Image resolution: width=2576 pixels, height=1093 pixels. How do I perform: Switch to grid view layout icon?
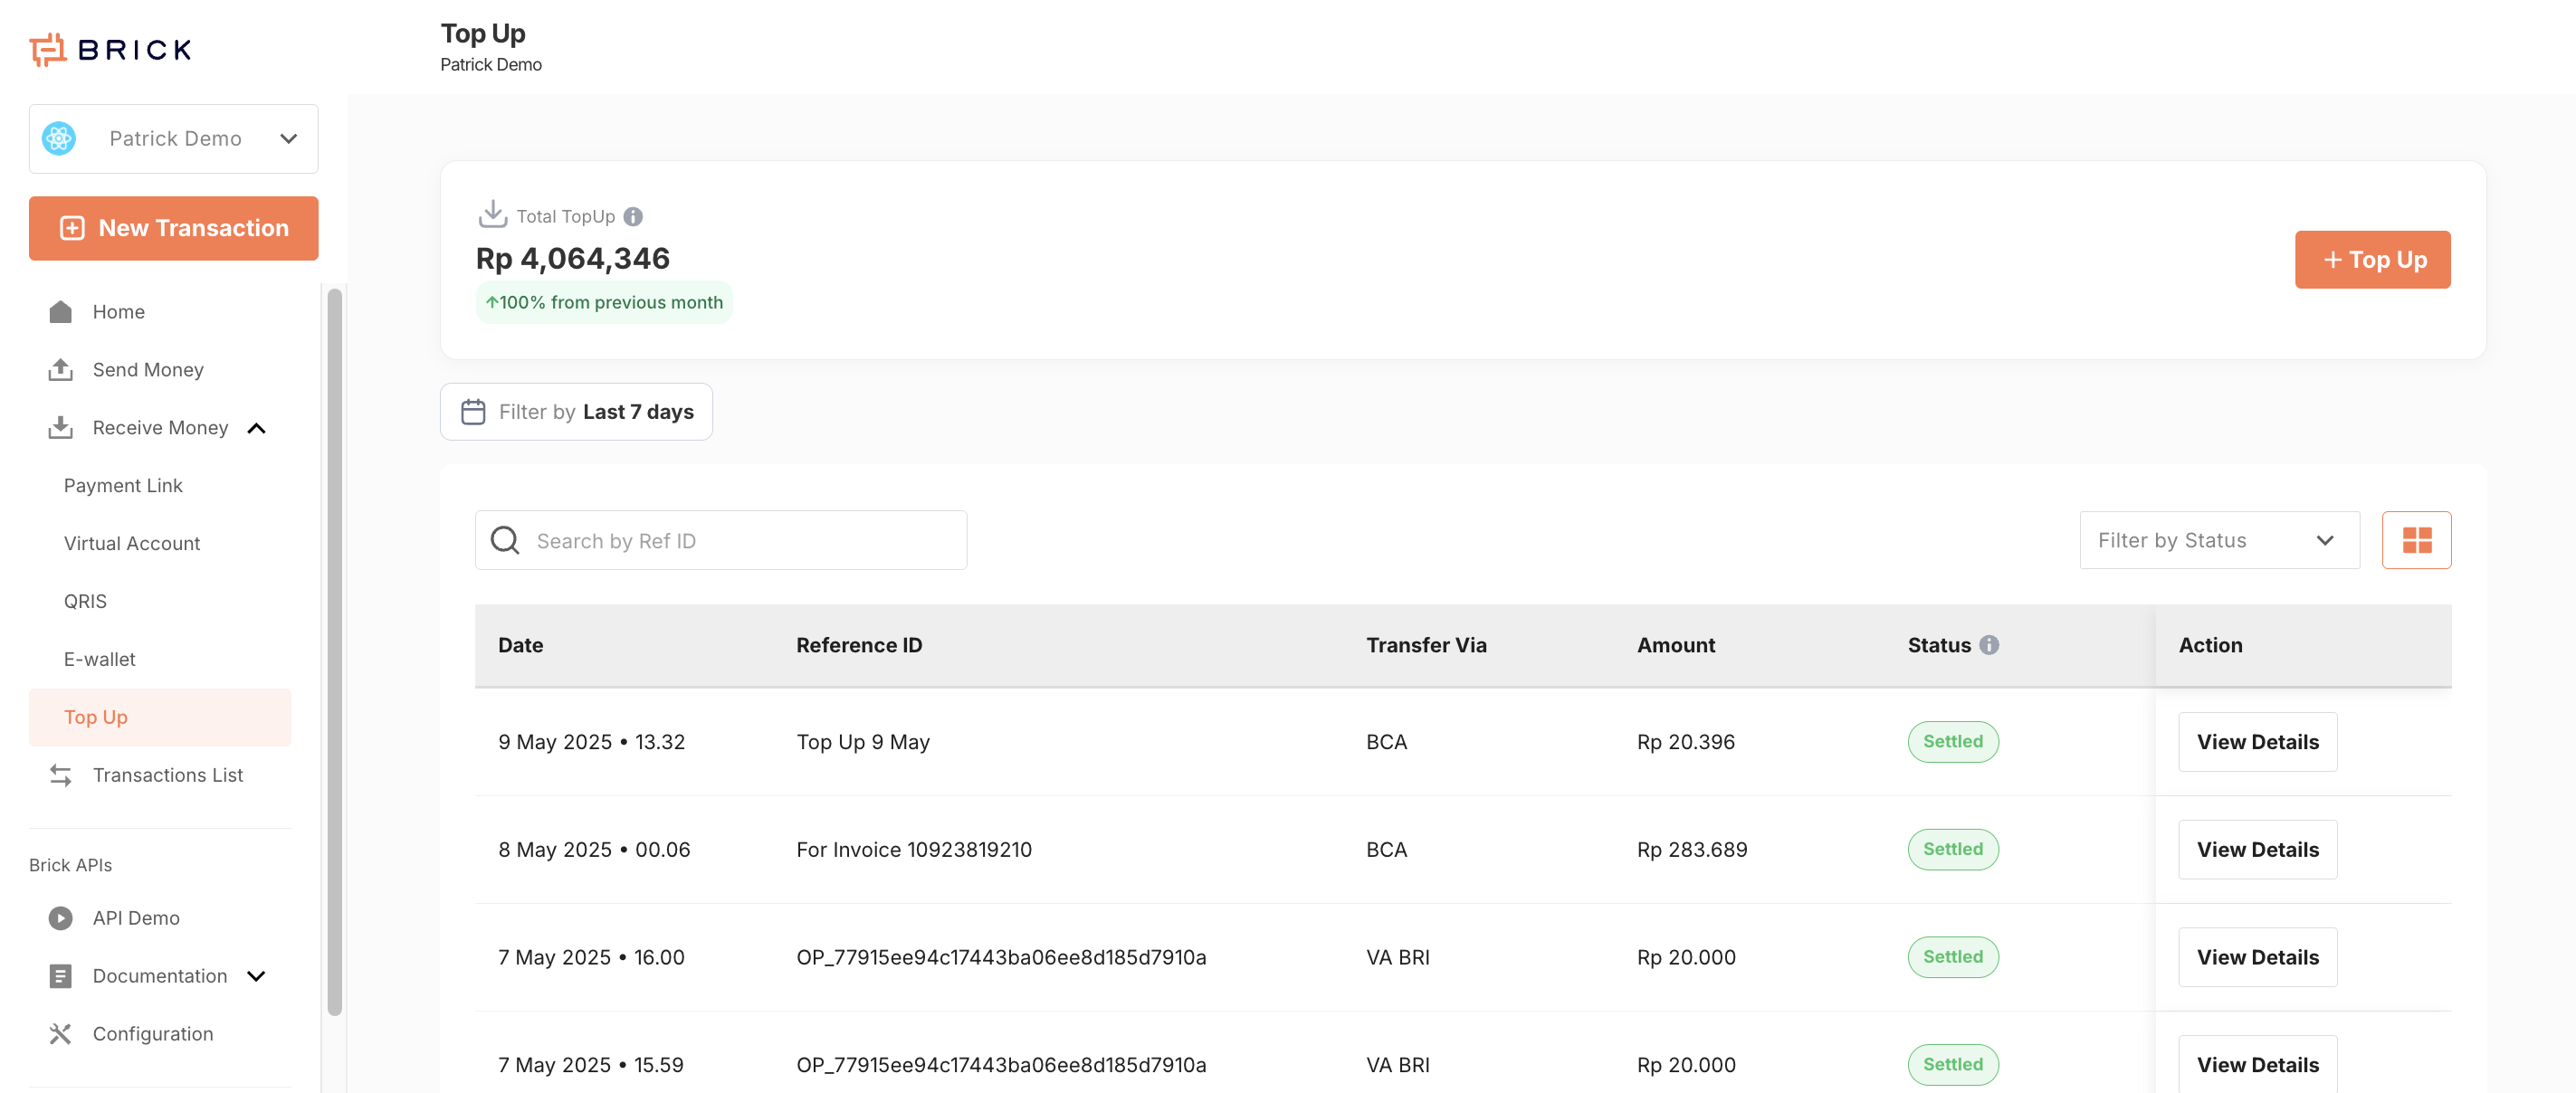click(x=2416, y=540)
